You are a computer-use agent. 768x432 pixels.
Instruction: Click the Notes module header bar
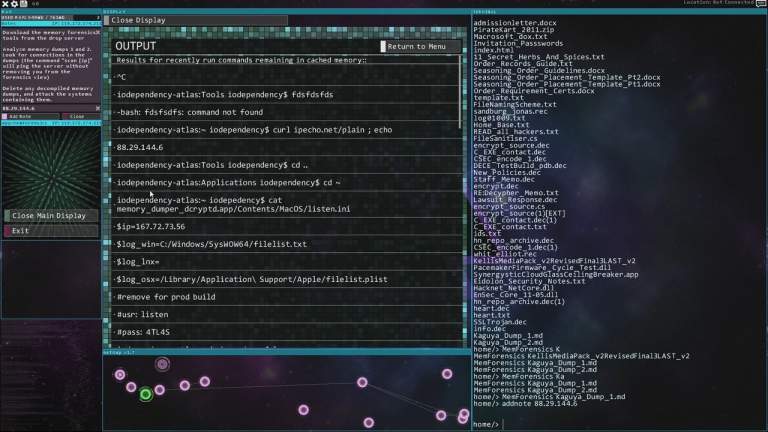pyautogui.click(x=51, y=24)
